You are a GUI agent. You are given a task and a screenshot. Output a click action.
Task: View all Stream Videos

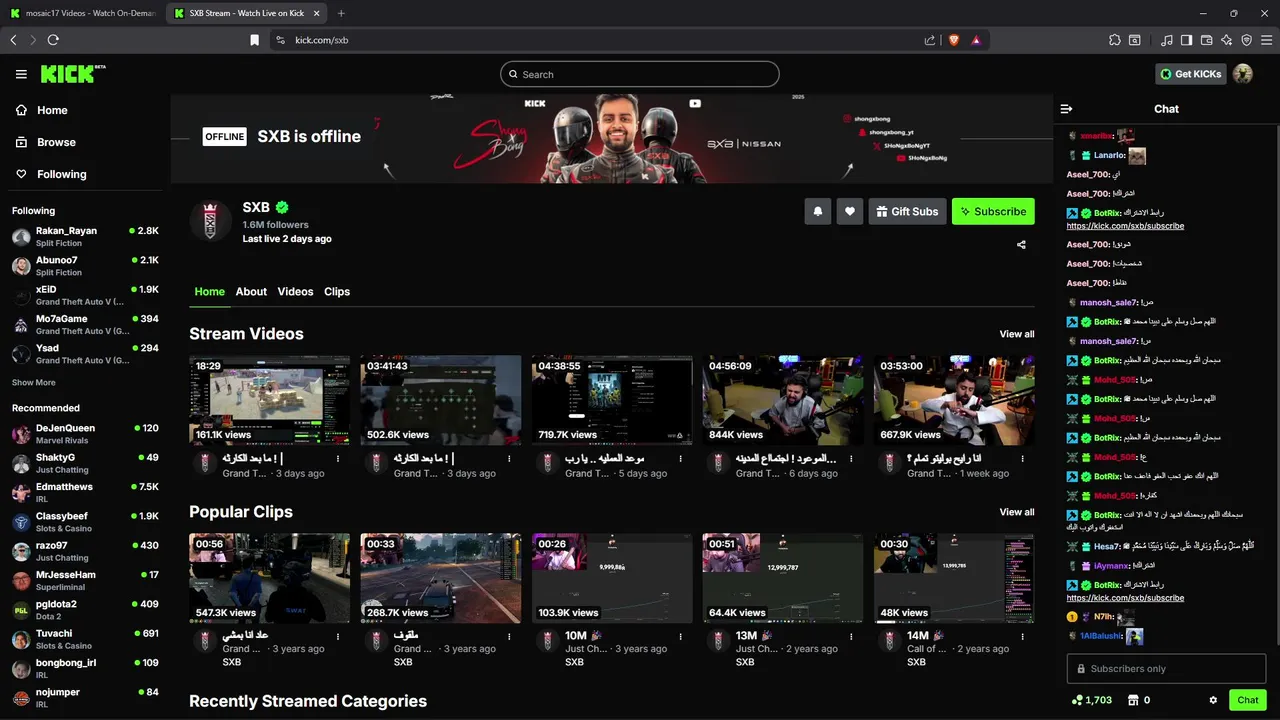point(1017,334)
